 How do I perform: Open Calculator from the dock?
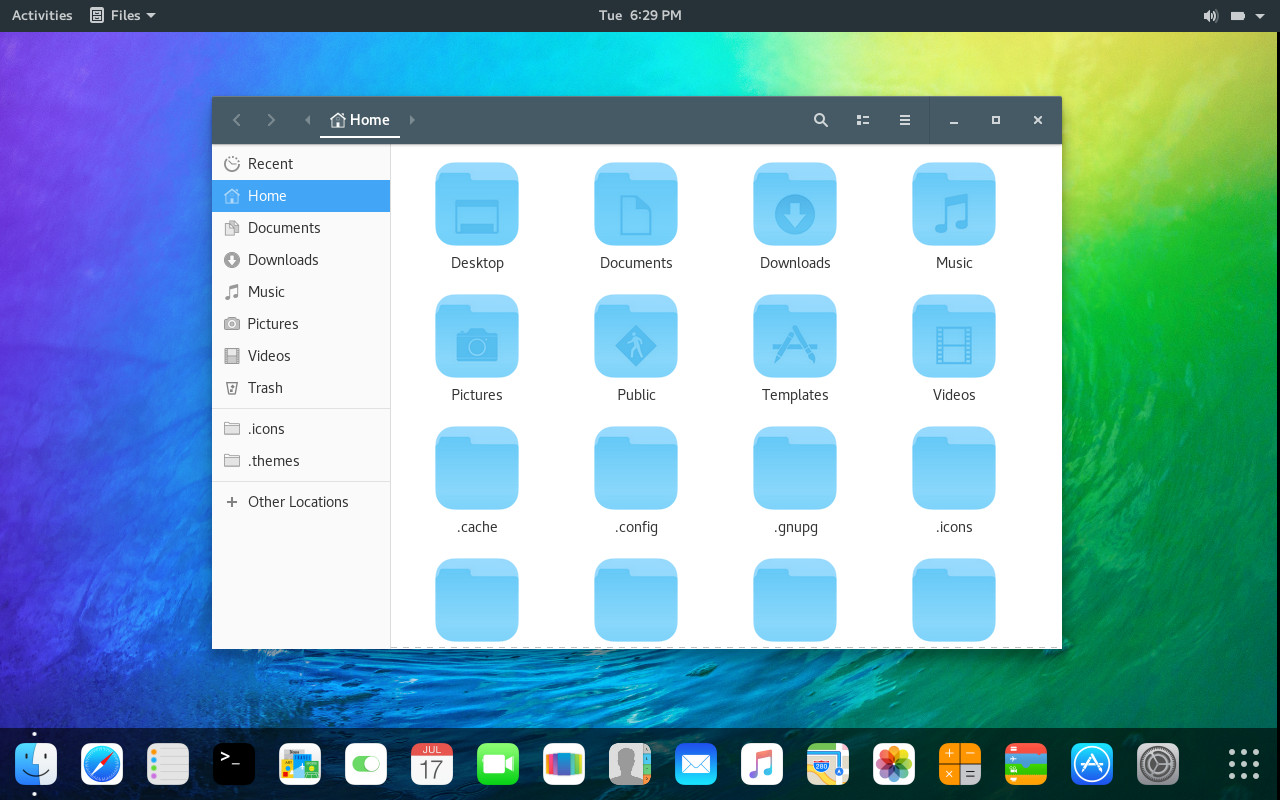(959, 763)
